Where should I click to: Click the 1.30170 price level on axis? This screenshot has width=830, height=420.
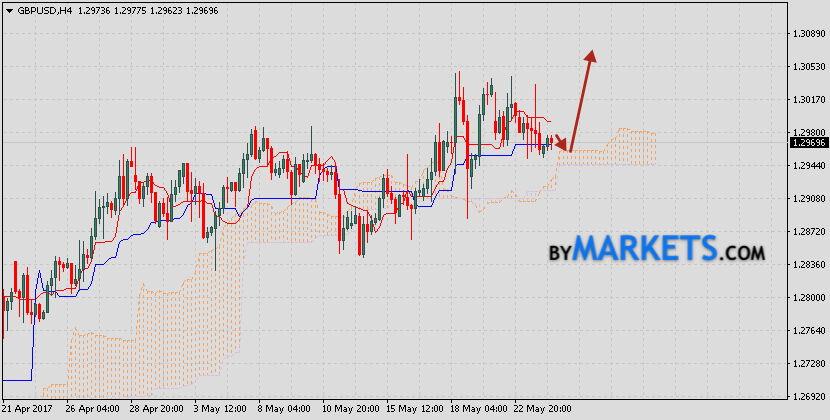point(806,100)
